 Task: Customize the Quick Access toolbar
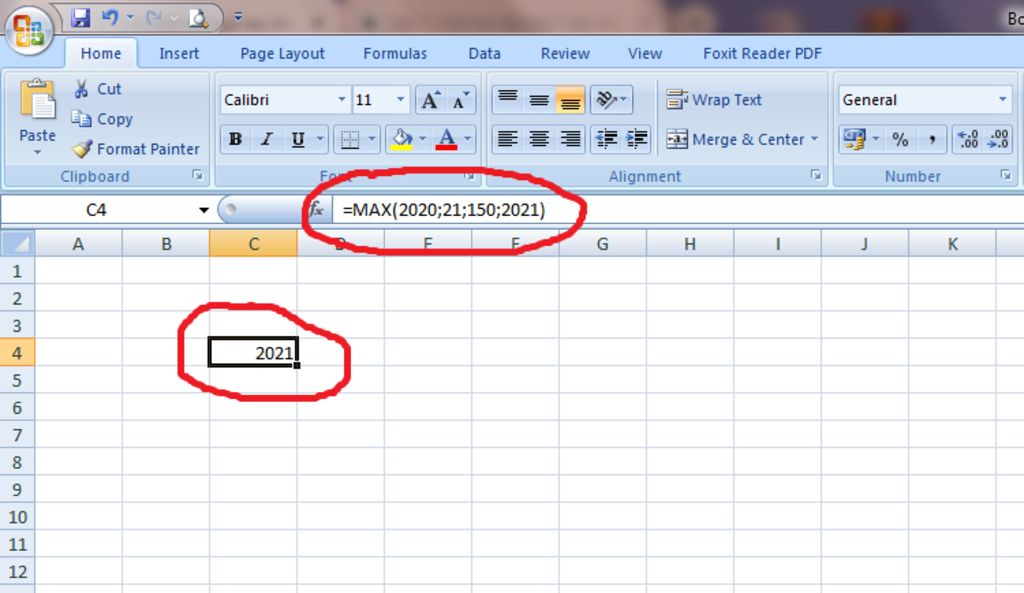coord(238,18)
